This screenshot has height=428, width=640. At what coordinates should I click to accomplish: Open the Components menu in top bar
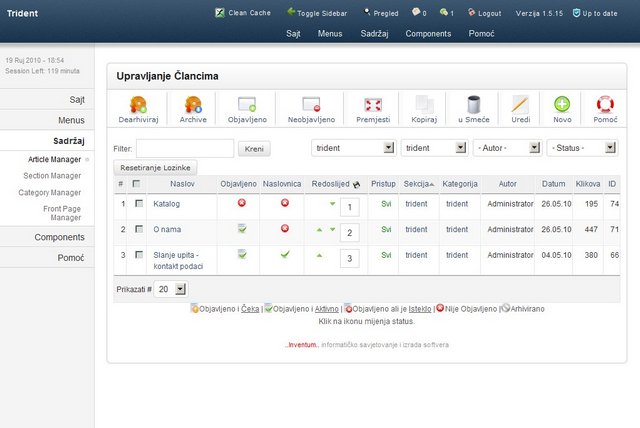click(x=427, y=33)
